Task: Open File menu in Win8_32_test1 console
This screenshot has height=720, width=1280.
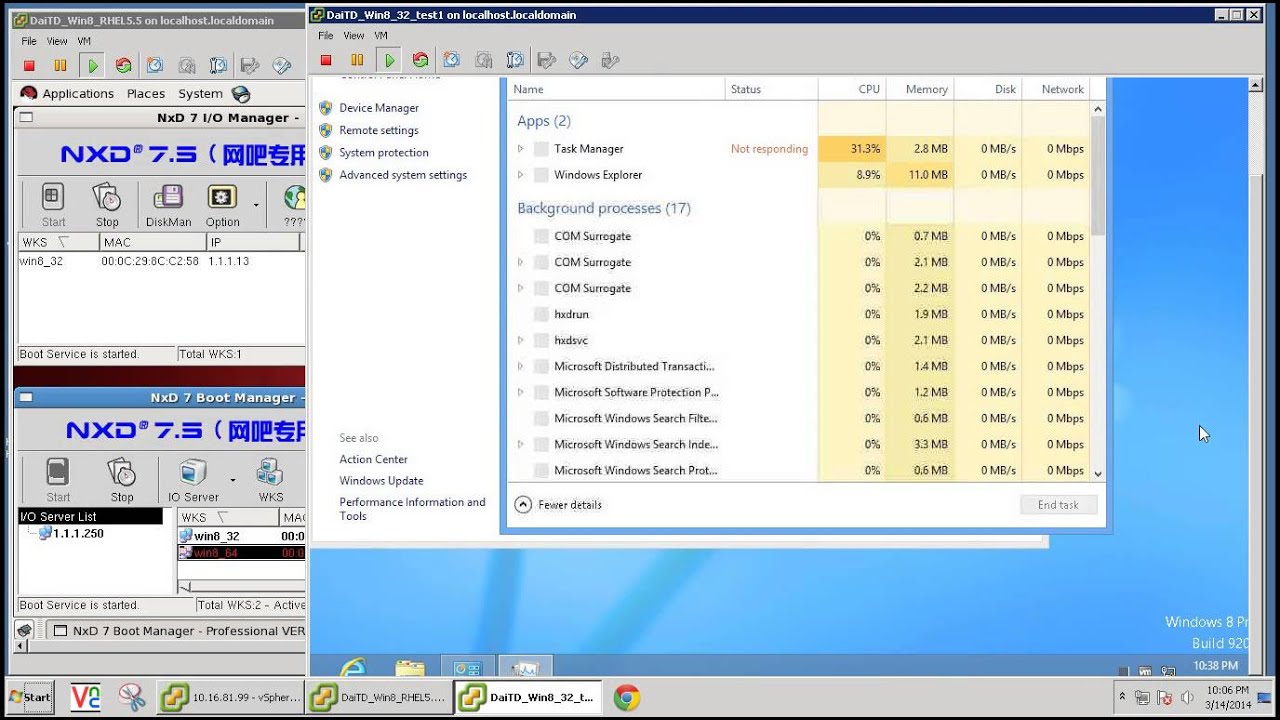Action: point(326,35)
